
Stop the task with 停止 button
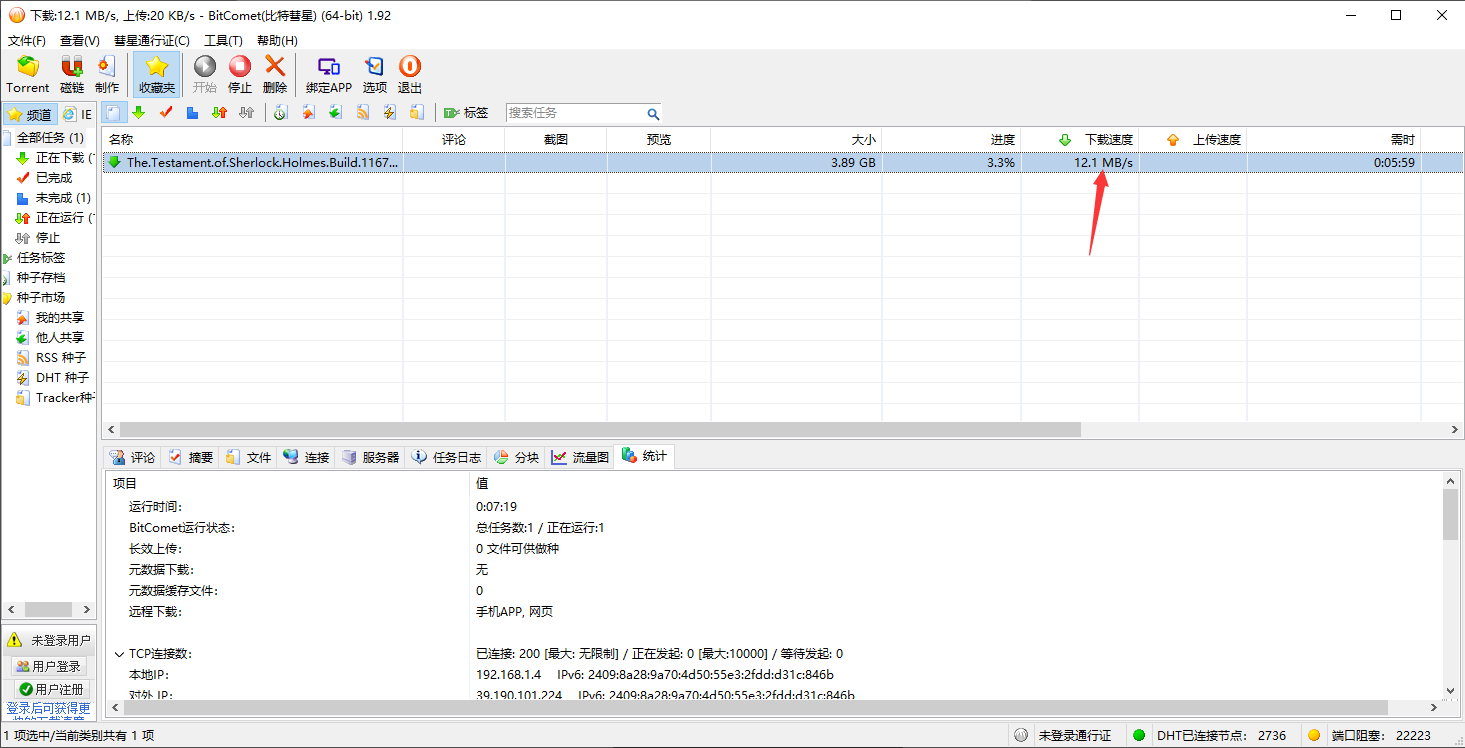tap(240, 75)
